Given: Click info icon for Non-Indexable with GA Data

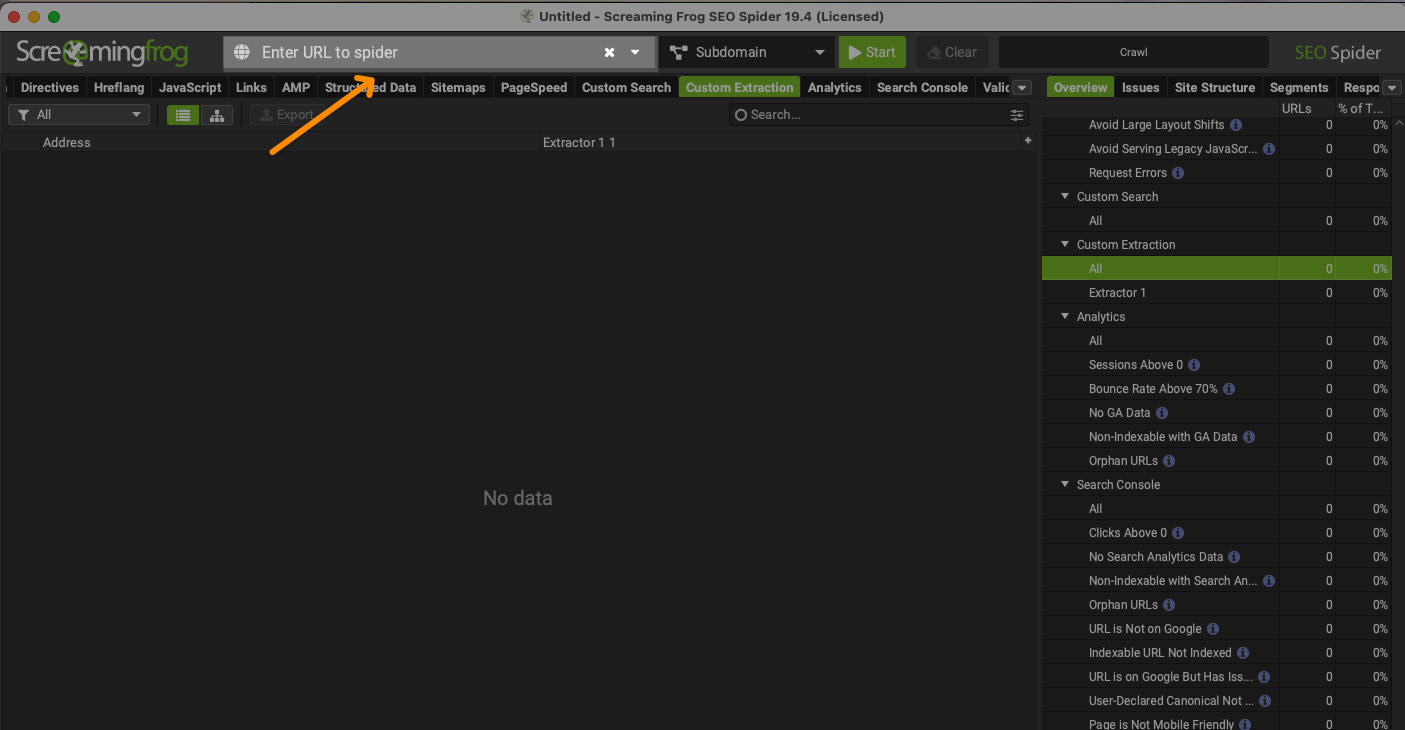Looking at the screenshot, I should pos(1249,437).
